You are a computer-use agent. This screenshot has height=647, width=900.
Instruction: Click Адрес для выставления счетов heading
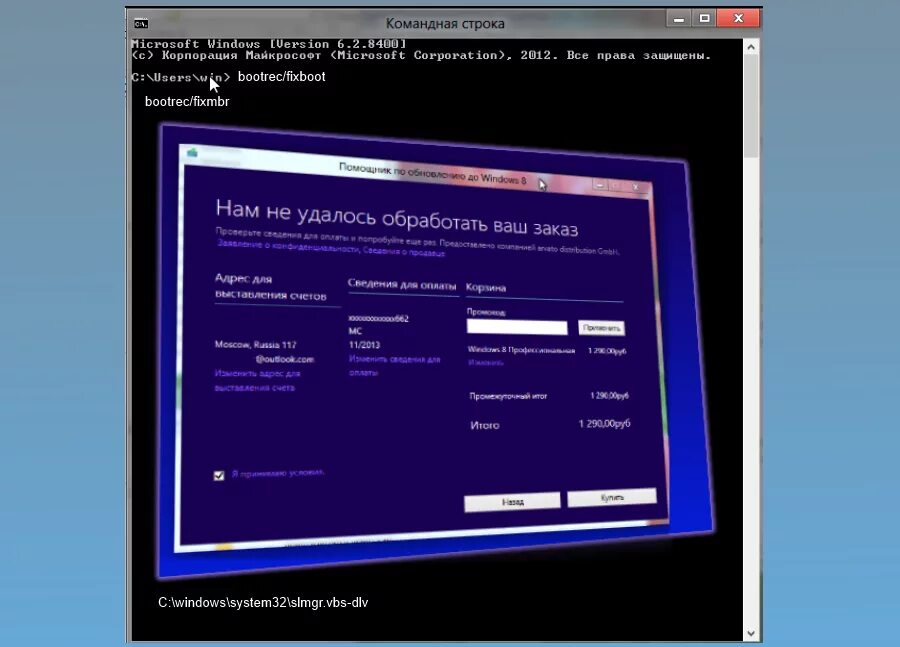270,286
